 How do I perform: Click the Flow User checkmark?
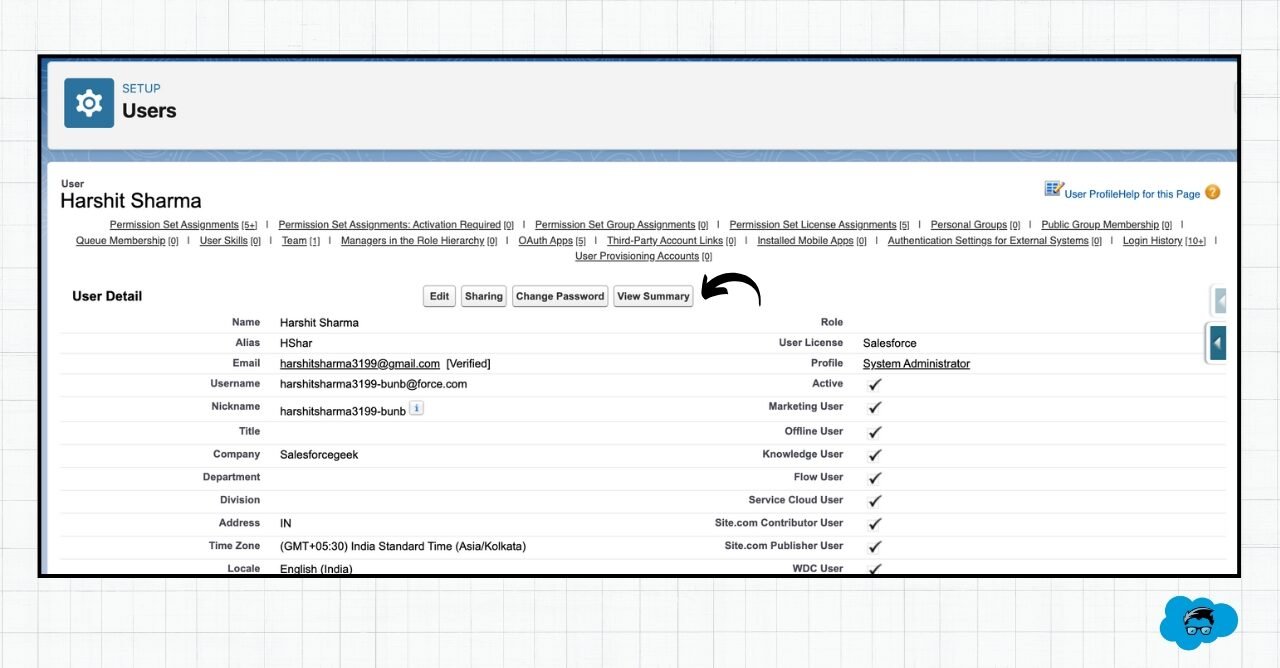875,478
